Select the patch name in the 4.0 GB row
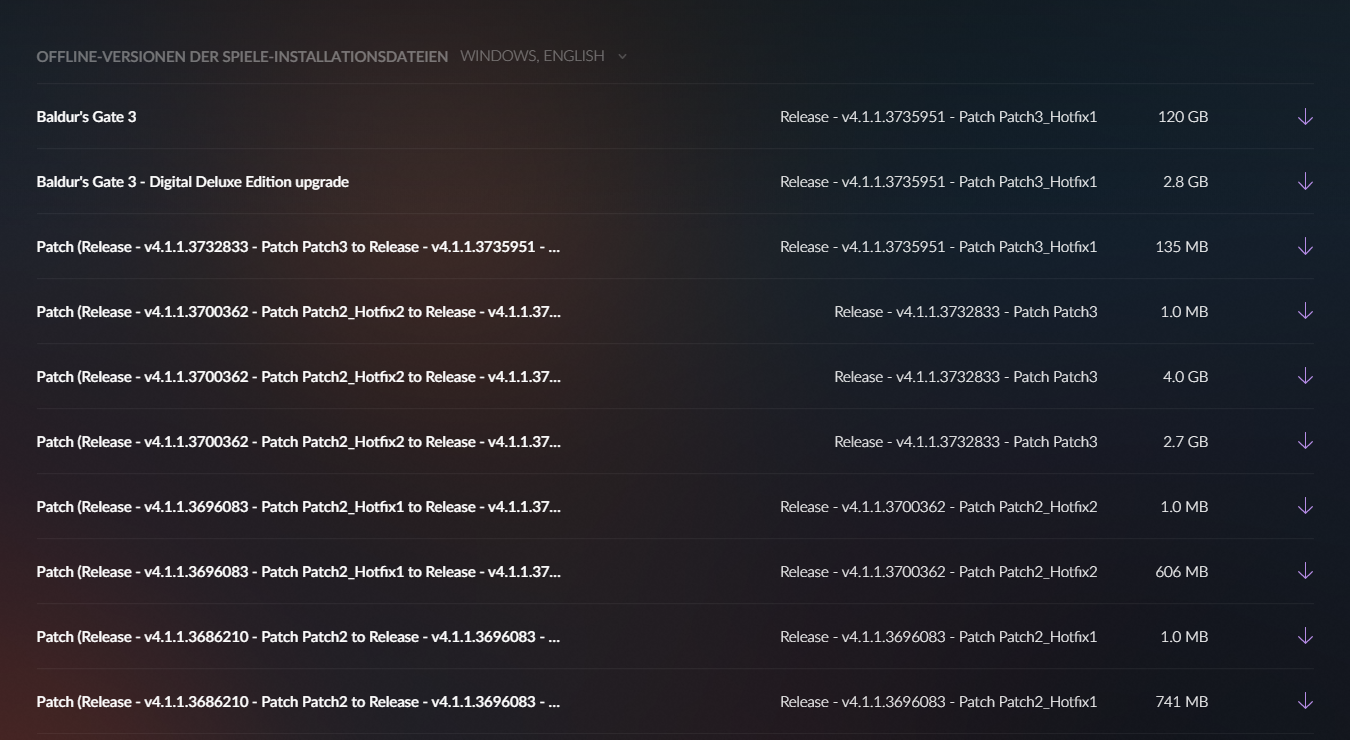 coord(298,377)
